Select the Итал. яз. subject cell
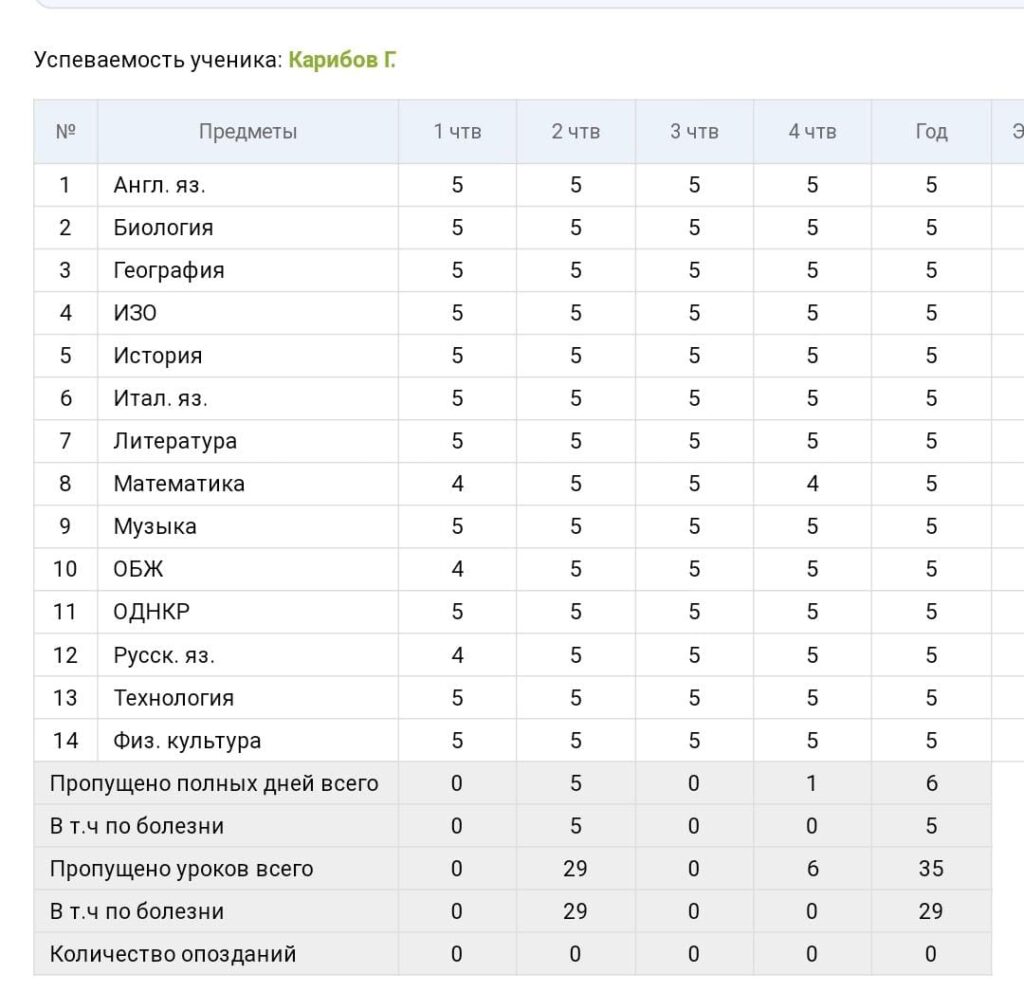The height and width of the screenshot is (992, 1024). click(x=248, y=398)
